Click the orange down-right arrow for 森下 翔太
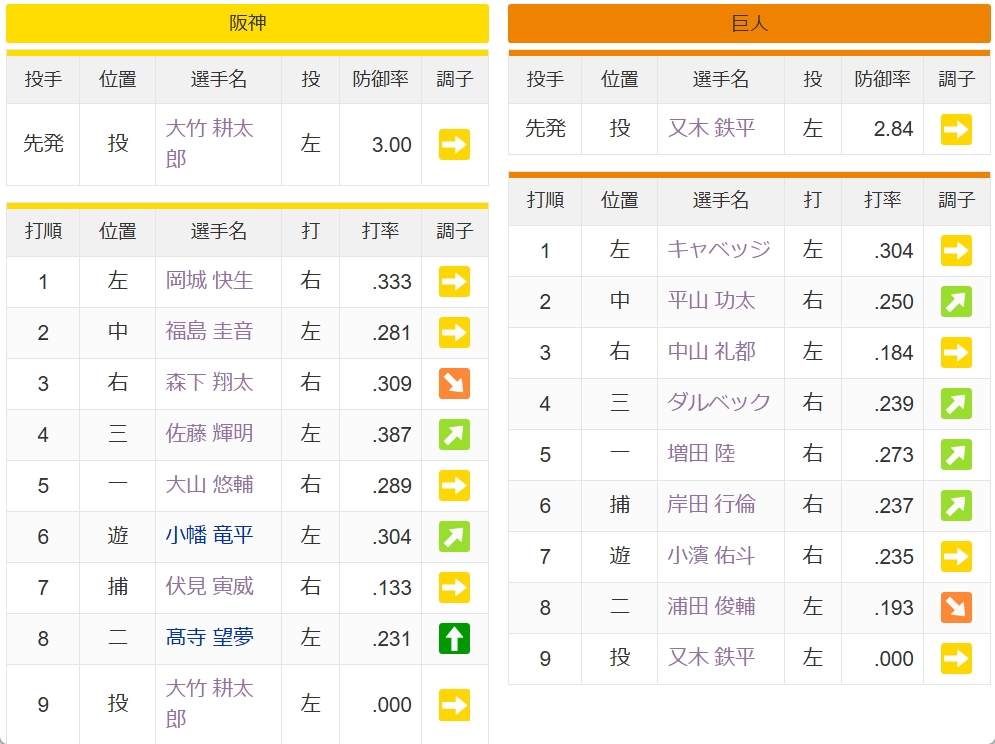This screenshot has width=995, height=744. [454, 383]
